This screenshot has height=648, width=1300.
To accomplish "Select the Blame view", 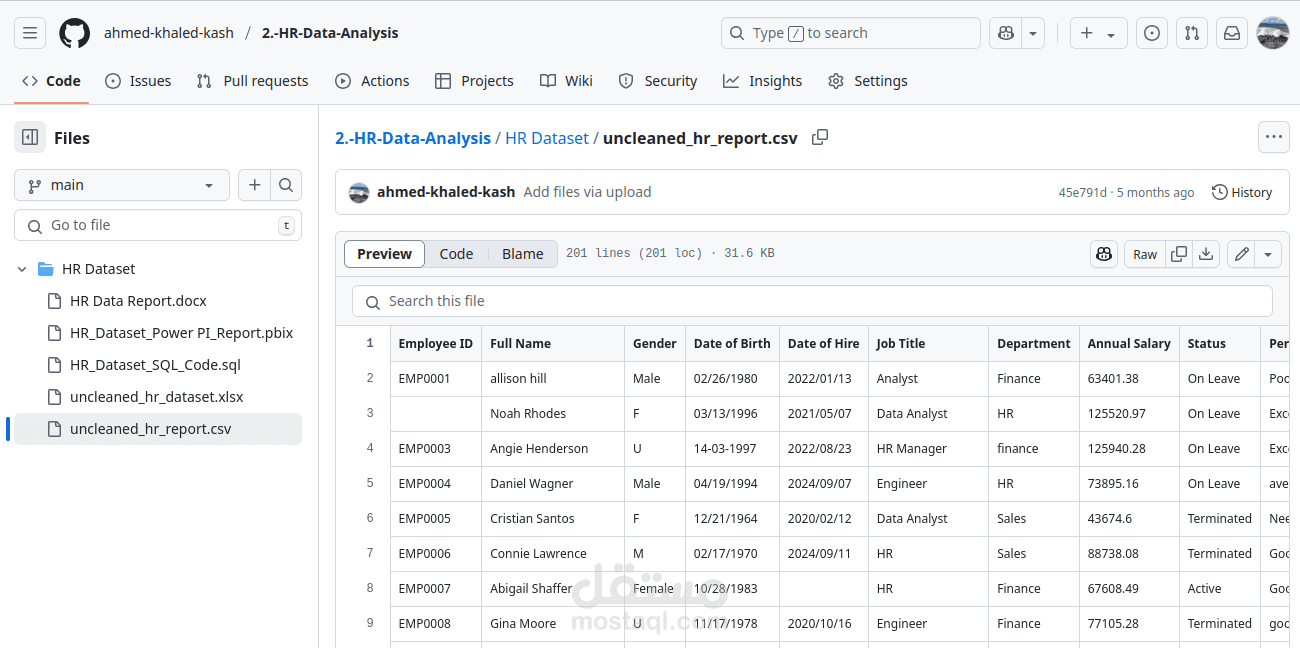I will click(x=522, y=253).
